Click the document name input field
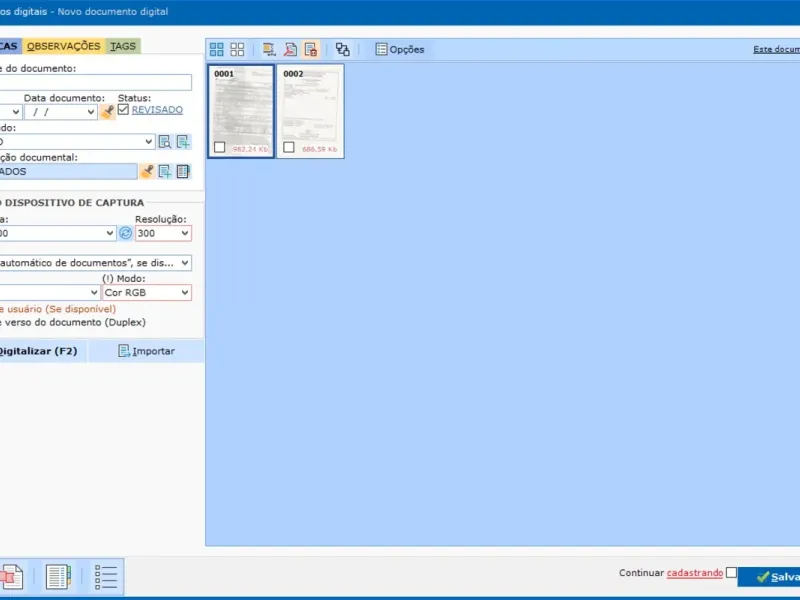The width and height of the screenshot is (800, 600). 95,82
